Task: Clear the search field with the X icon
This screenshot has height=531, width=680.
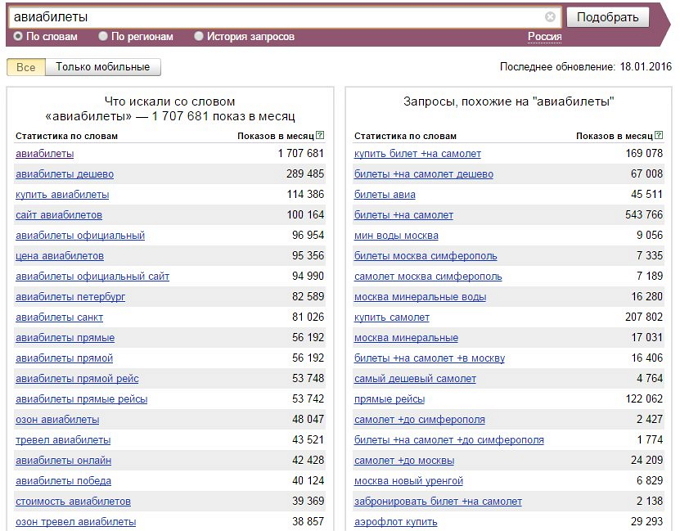Action: coord(550,17)
